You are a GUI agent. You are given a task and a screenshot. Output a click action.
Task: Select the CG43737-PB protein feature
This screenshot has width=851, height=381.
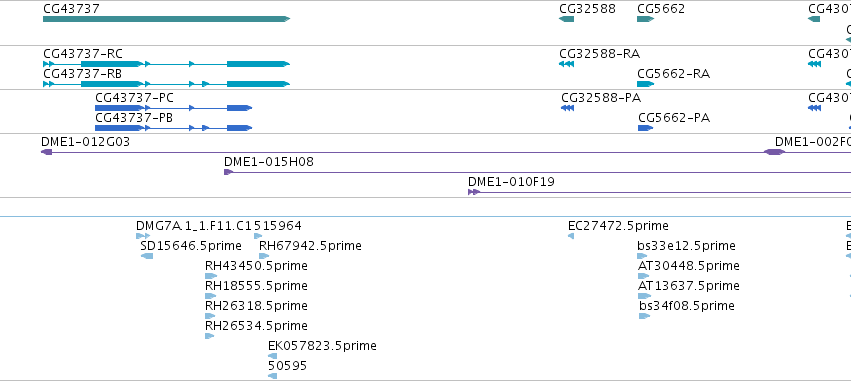173,128
